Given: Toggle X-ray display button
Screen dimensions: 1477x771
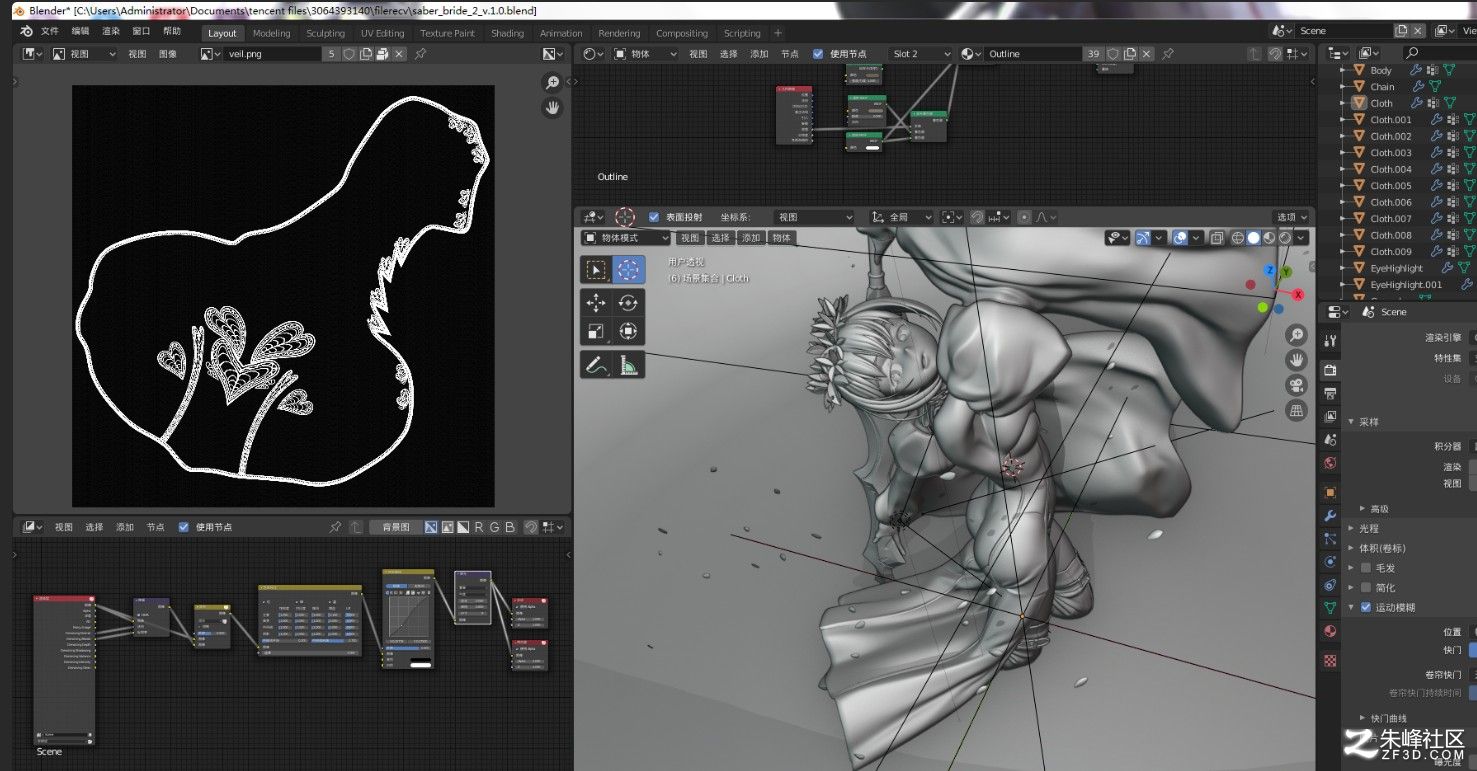Looking at the screenshot, I should point(1217,238).
